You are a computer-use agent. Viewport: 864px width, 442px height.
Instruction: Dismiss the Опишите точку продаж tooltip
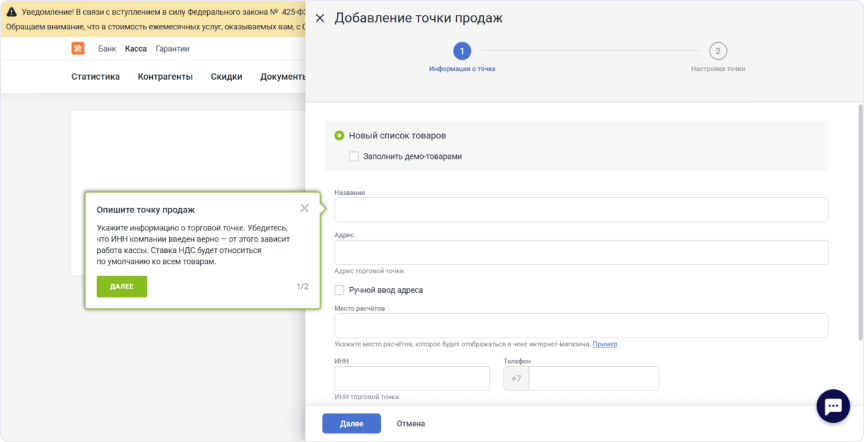tap(304, 208)
